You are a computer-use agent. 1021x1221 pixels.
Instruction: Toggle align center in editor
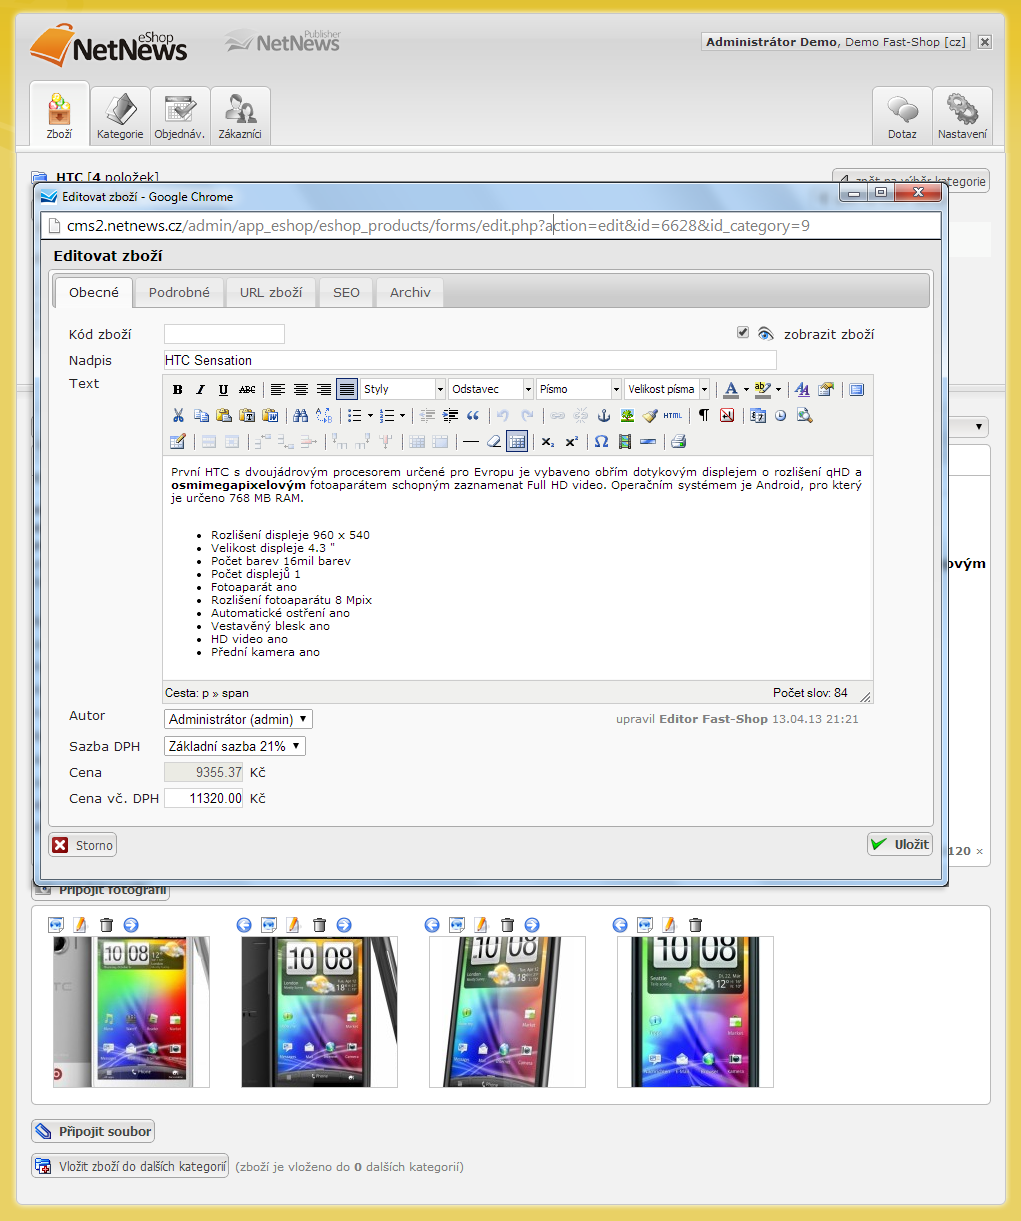point(301,389)
